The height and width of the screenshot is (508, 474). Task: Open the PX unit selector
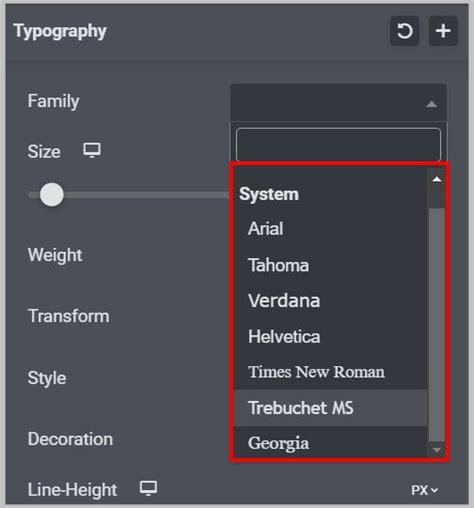[x=424, y=490]
